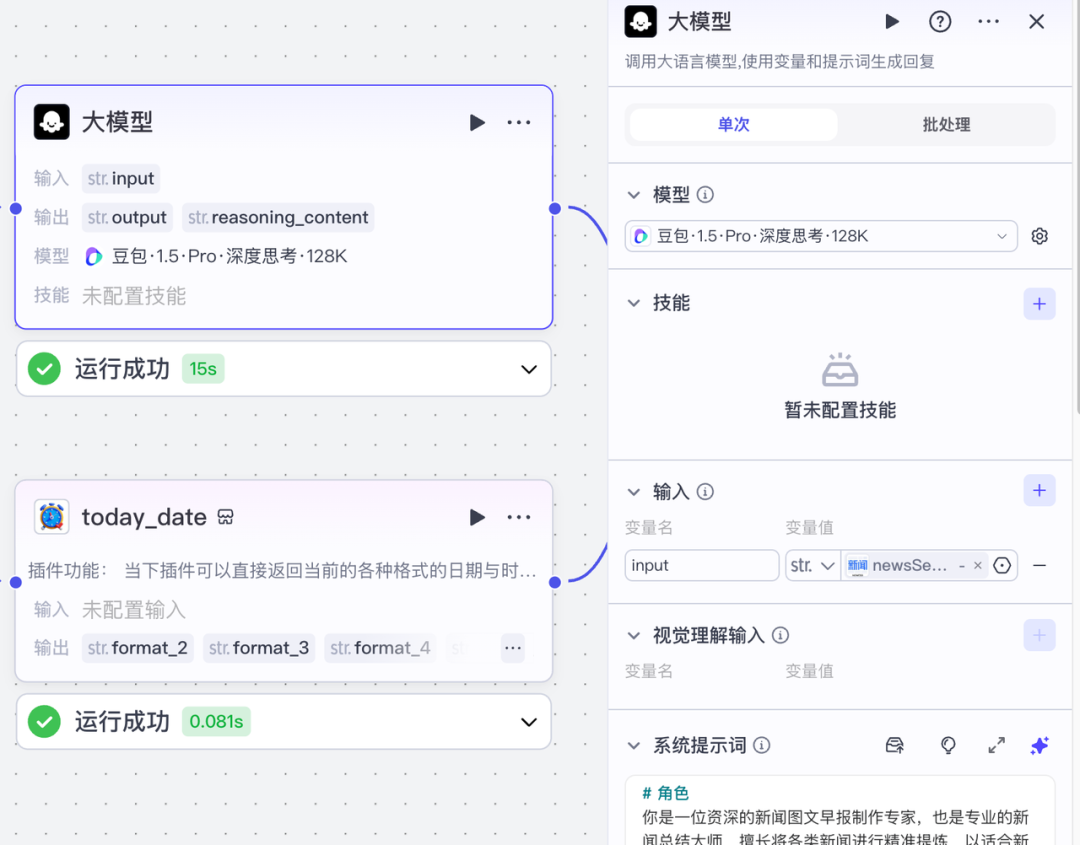Click the AI optimize prompt sparkle icon
1080x845 pixels.
1039,745
